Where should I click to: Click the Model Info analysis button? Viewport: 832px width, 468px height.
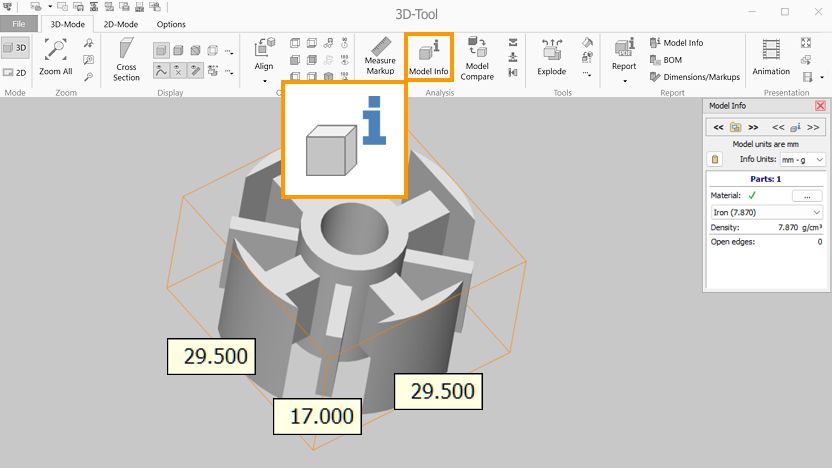pos(428,57)
